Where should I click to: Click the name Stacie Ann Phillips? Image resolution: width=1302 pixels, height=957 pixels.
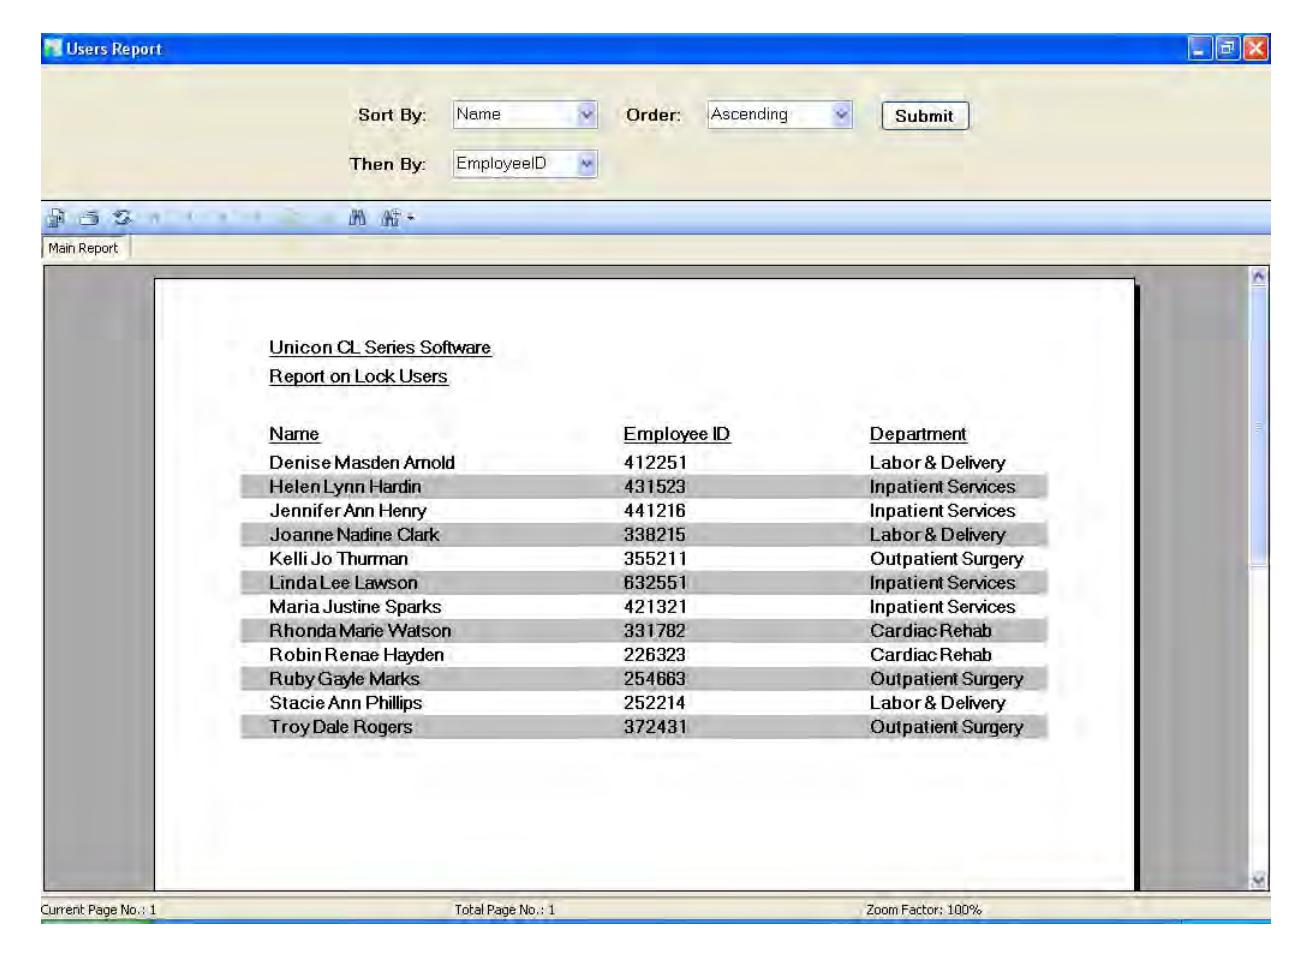point(345,702)
